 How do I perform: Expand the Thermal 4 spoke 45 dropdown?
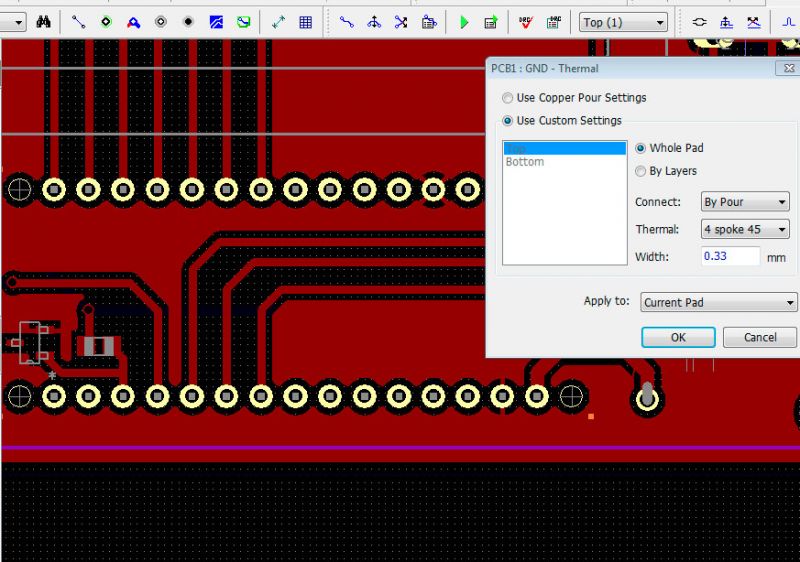(744, 229)
